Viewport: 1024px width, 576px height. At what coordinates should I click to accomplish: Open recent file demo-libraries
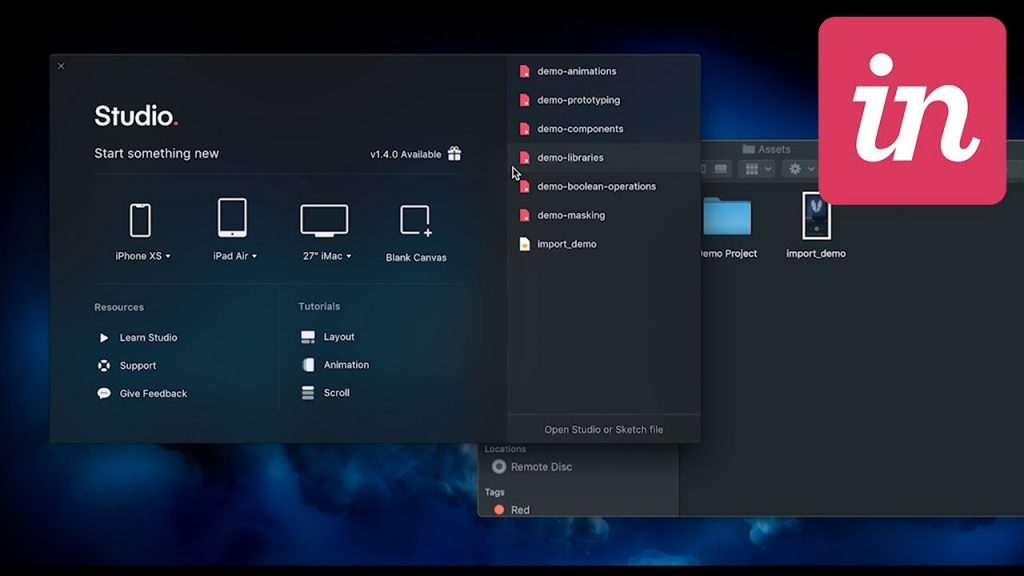[x=603, y=157]
